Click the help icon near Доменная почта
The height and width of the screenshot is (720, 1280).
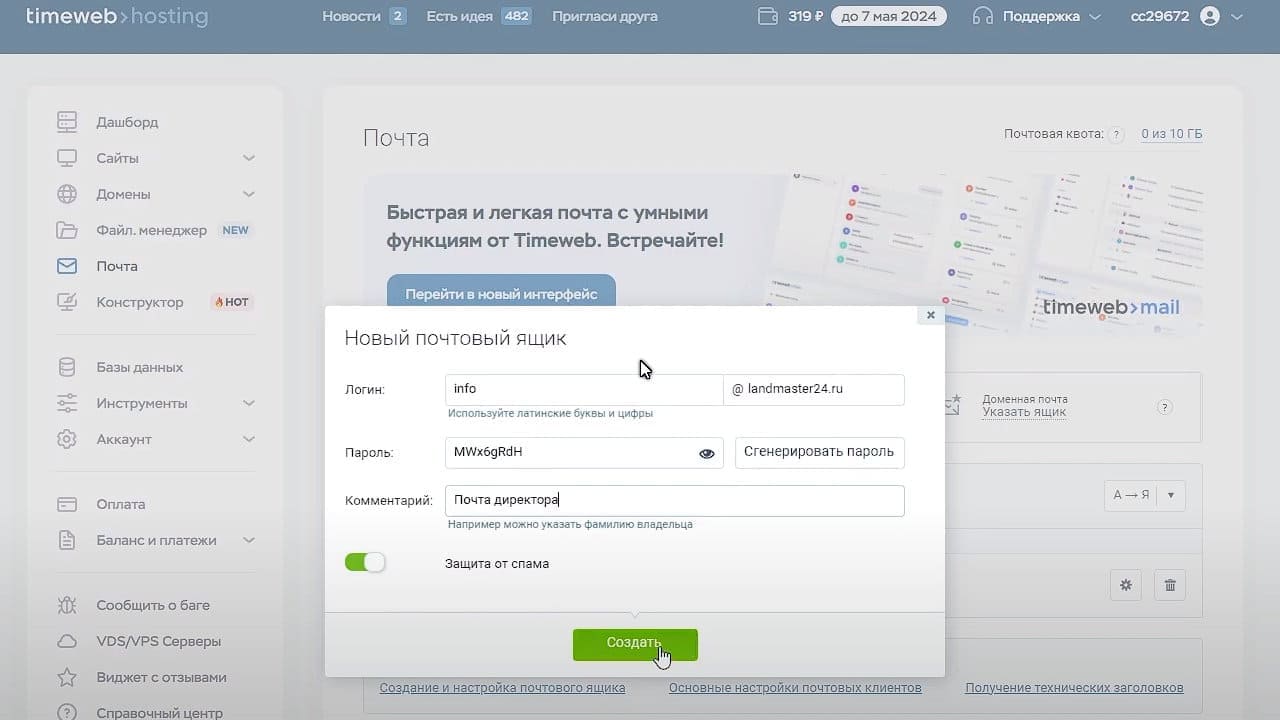1164,407
